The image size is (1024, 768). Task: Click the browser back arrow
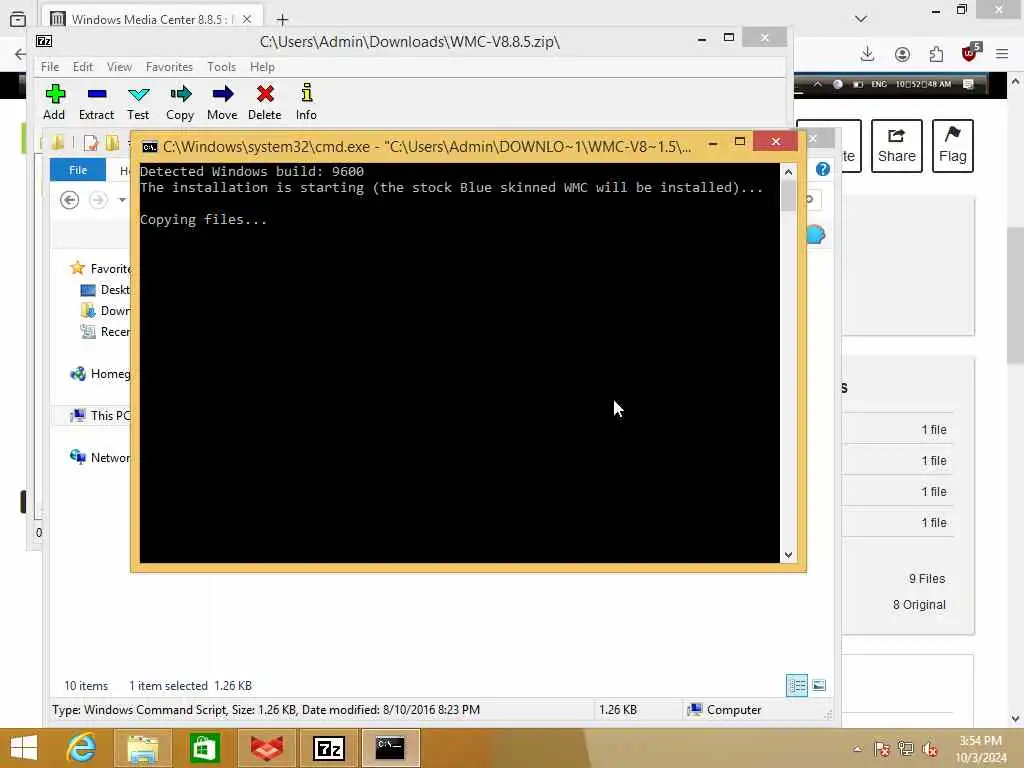click(20, 54)
